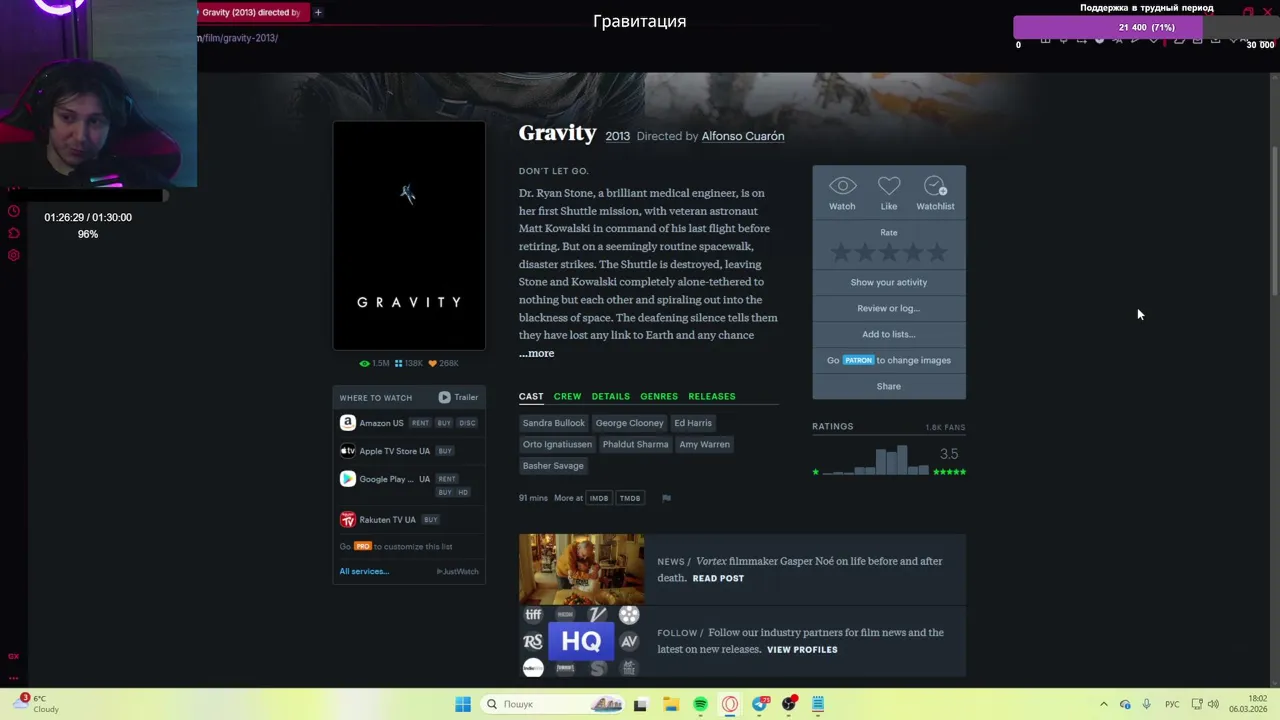Image resolution: width=1280 pixels, height=720 pixels.
Task: Open Amy Warren cast page
Action: pyautogui.click(x=704, y=444)
